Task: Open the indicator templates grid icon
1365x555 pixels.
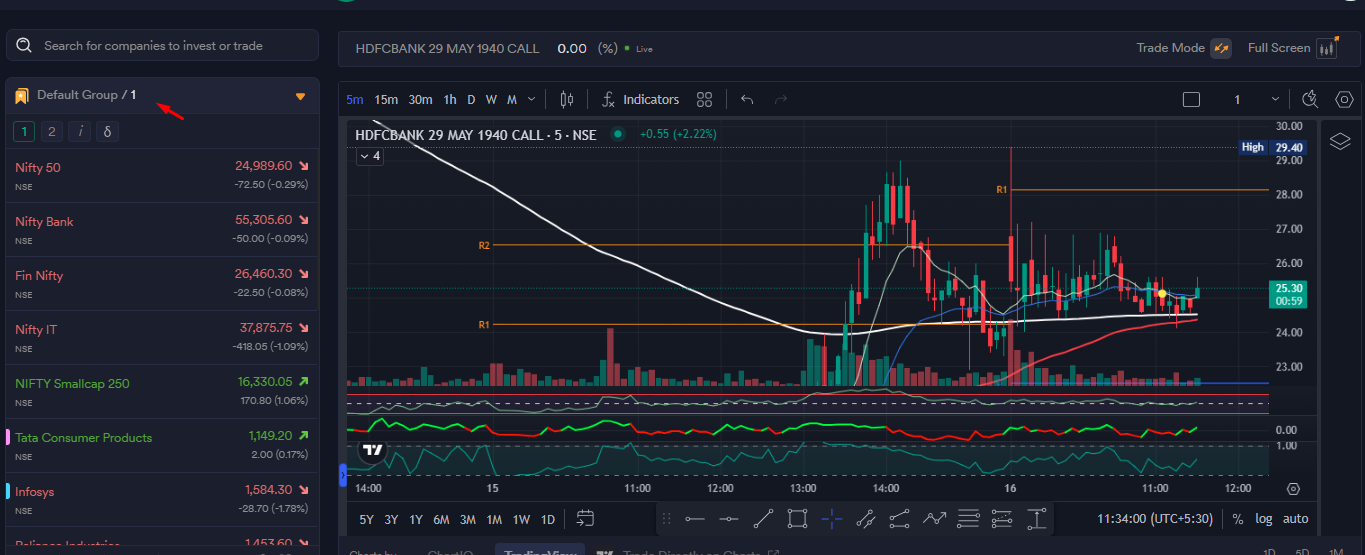Action: pos(704,99)
